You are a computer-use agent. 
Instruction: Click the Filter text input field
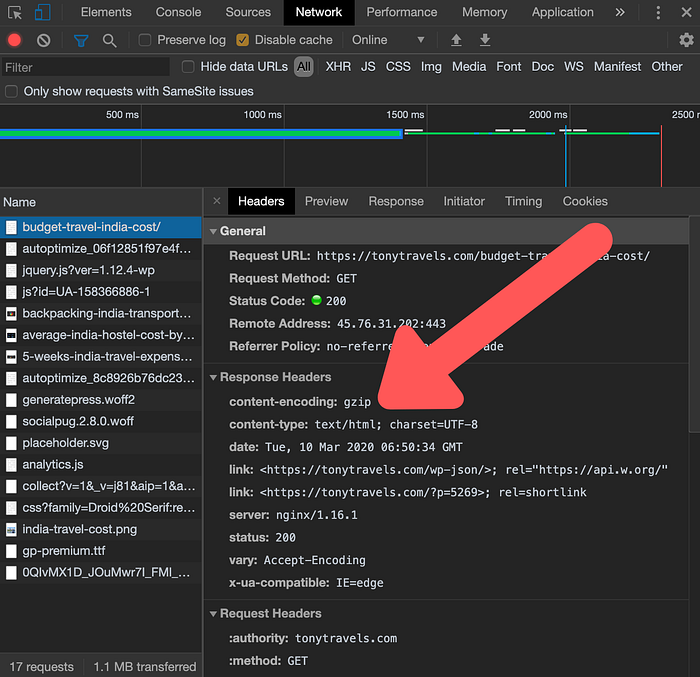85,67
